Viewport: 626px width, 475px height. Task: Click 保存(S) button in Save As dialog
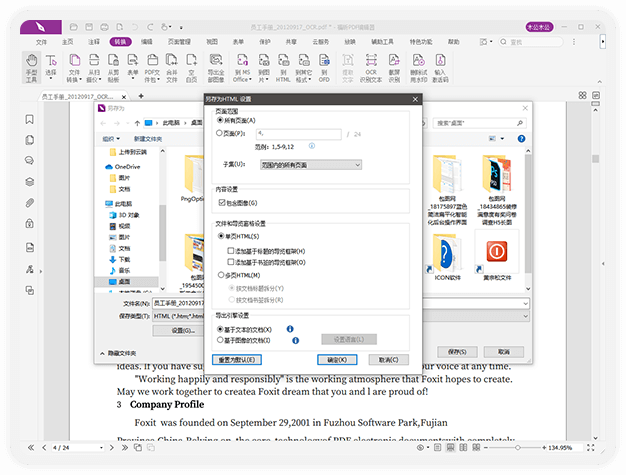coord(457,352)
